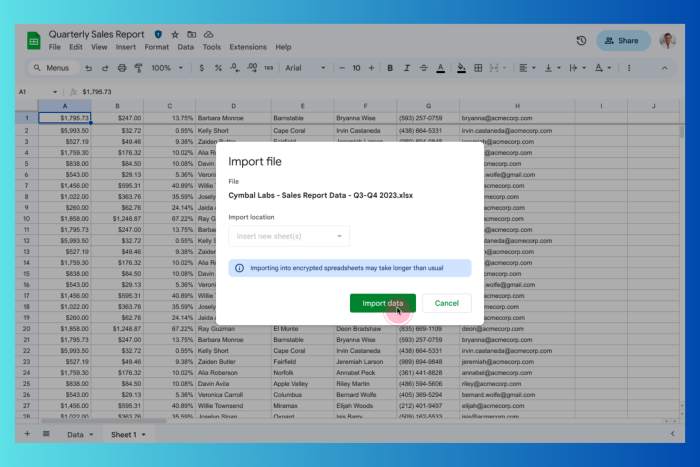The image size is (700, 467).
Task: Toggle italic formatting
Action: 406,68
